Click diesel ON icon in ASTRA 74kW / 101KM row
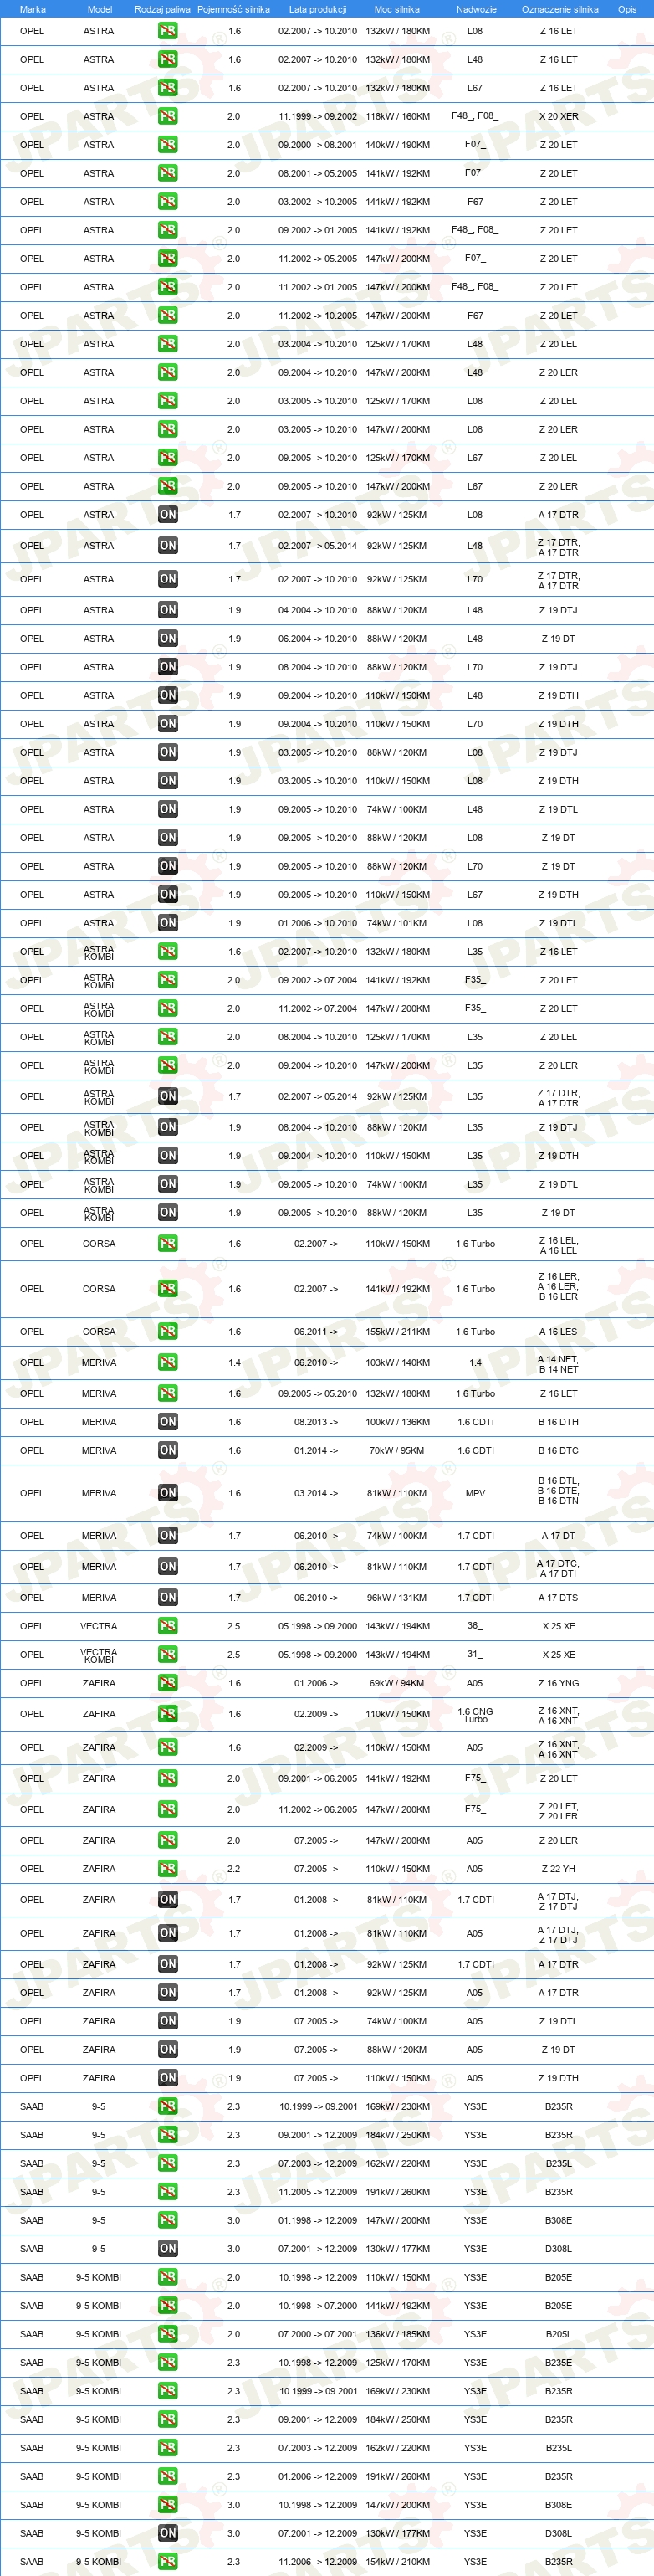 point(168,923)
